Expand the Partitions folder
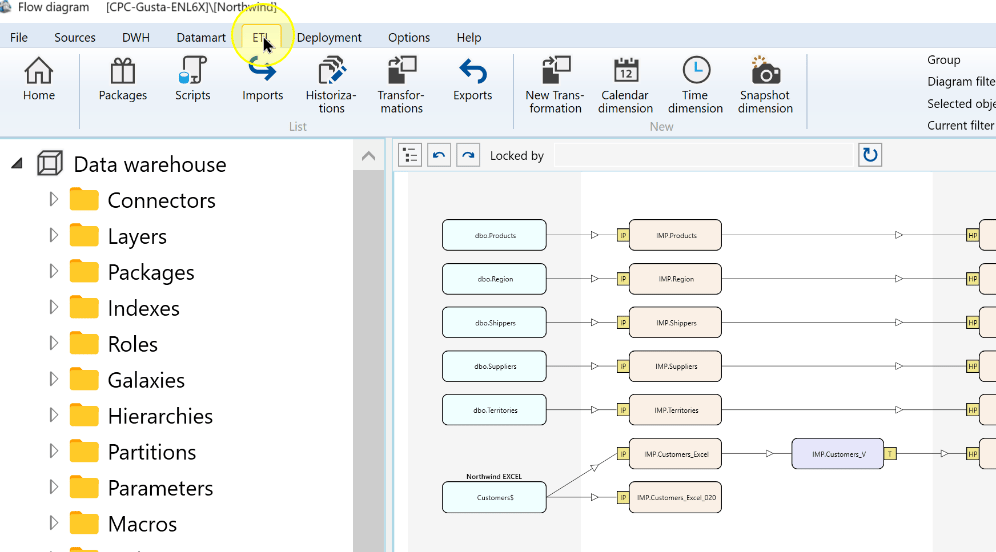This screenshot has height=552, width=996. pyautogui.click(x=53, y=451)
